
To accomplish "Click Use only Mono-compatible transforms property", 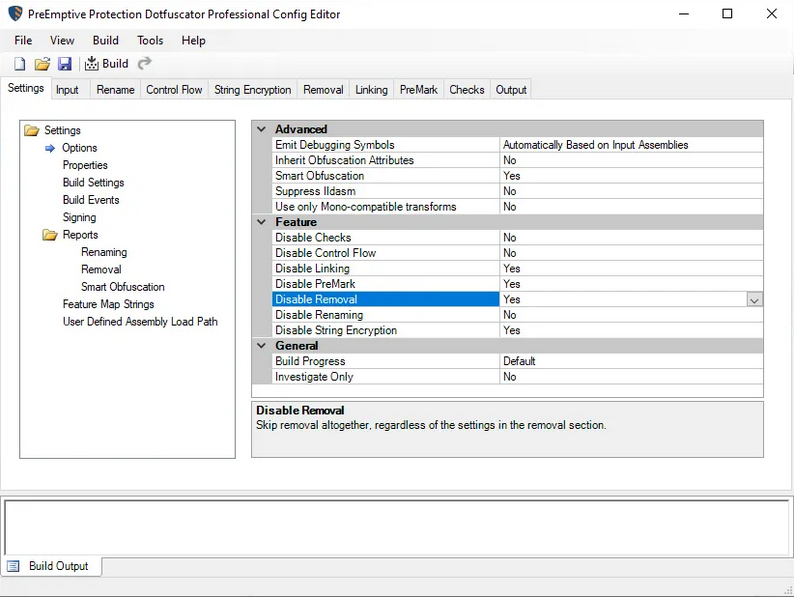I will (x=386, y=207).
